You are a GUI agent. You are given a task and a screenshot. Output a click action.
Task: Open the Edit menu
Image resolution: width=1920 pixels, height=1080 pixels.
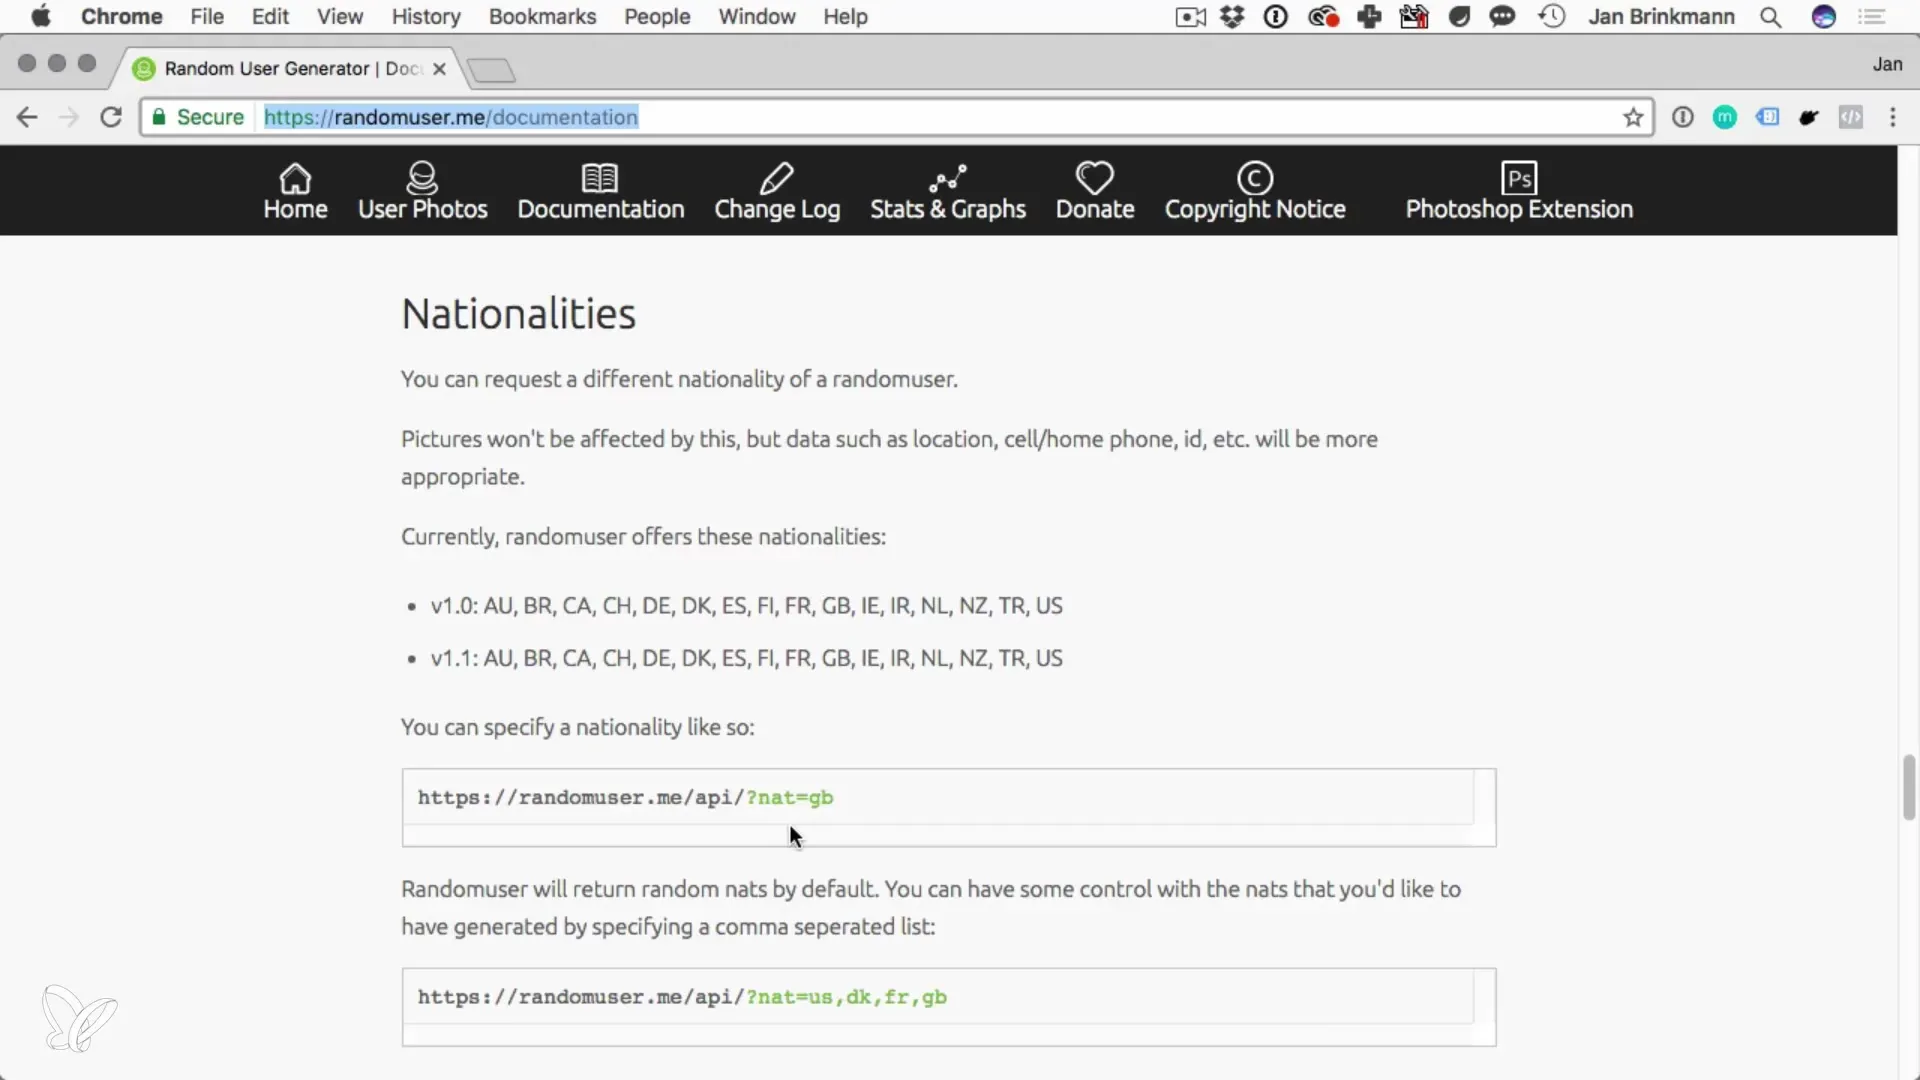270,16
